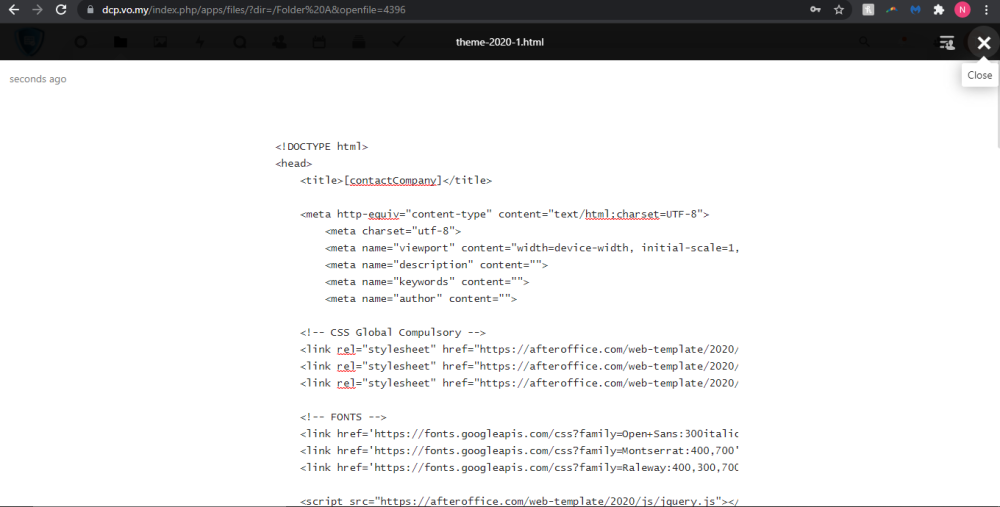Reload the current browser page

pos(61,10)
